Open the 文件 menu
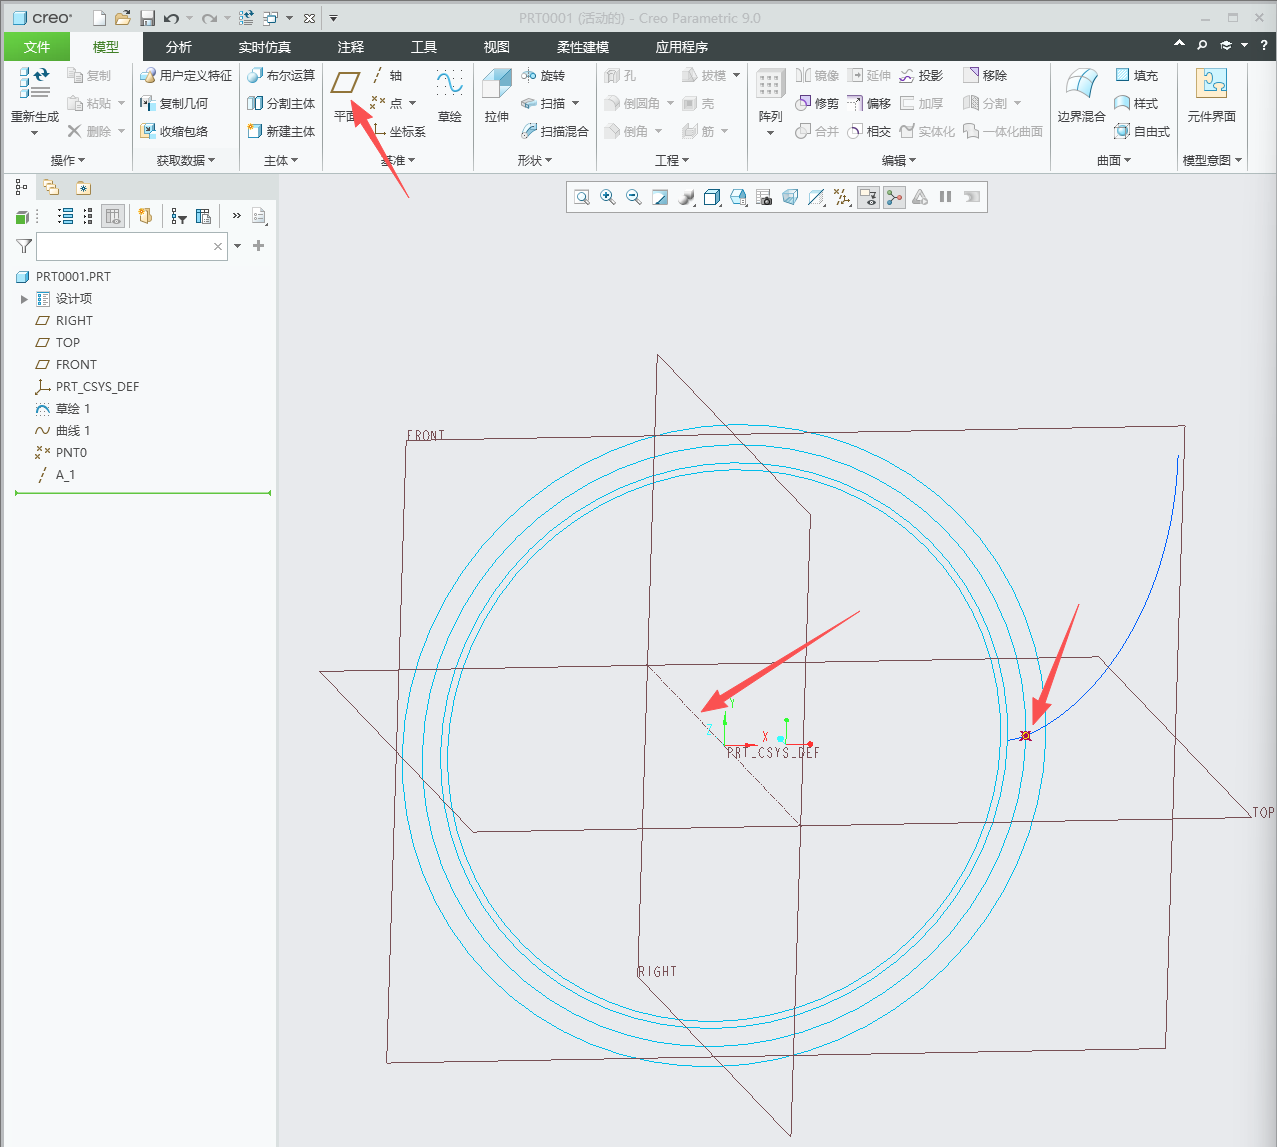 [37, 47]
